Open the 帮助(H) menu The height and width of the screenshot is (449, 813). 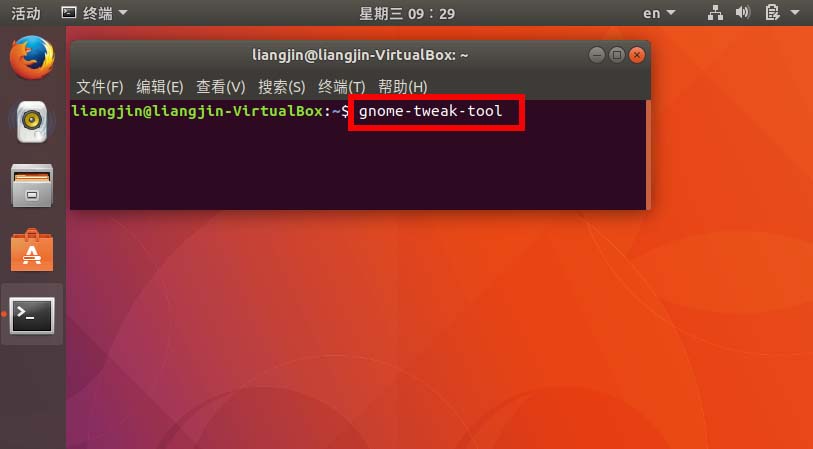pos(402,87)
